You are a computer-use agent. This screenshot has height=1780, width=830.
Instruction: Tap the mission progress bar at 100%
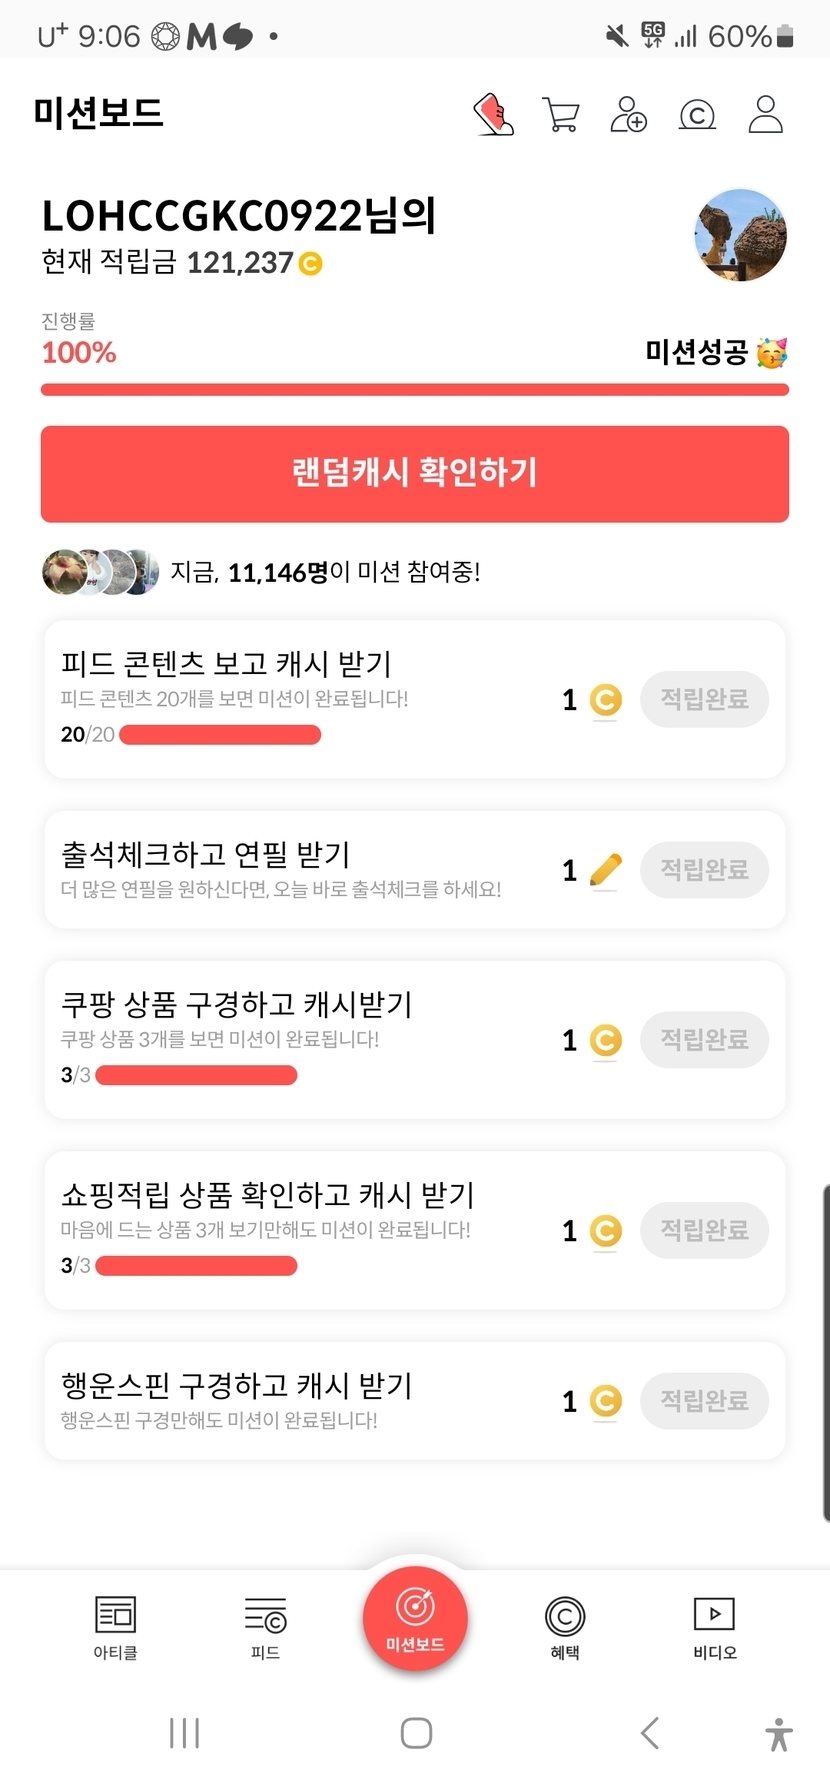(415, 390)
